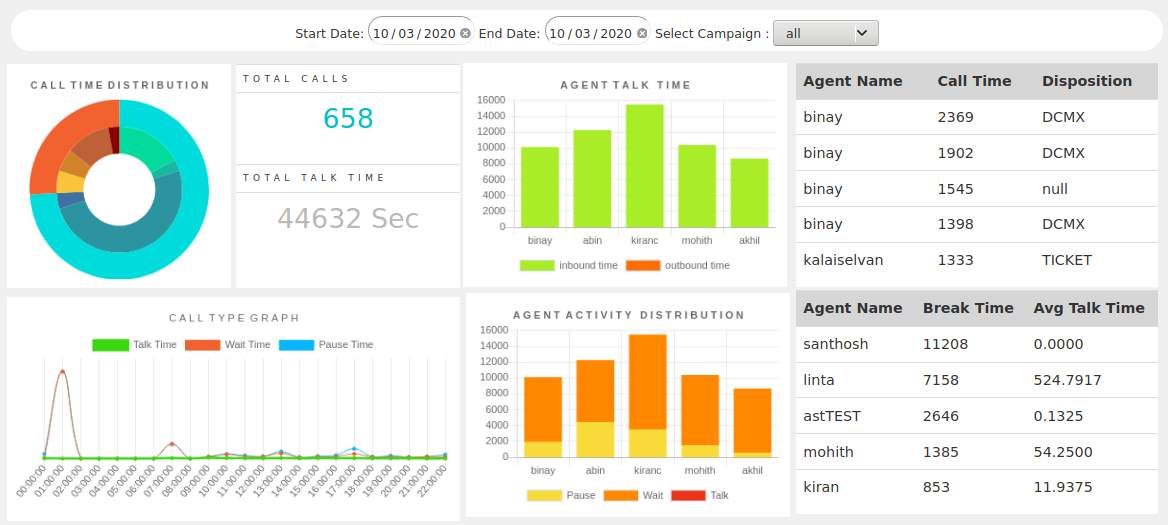Click kiranc bar in Agent Talk Time
Screen dimensions: 1168x525
click(x=645, y=166)
